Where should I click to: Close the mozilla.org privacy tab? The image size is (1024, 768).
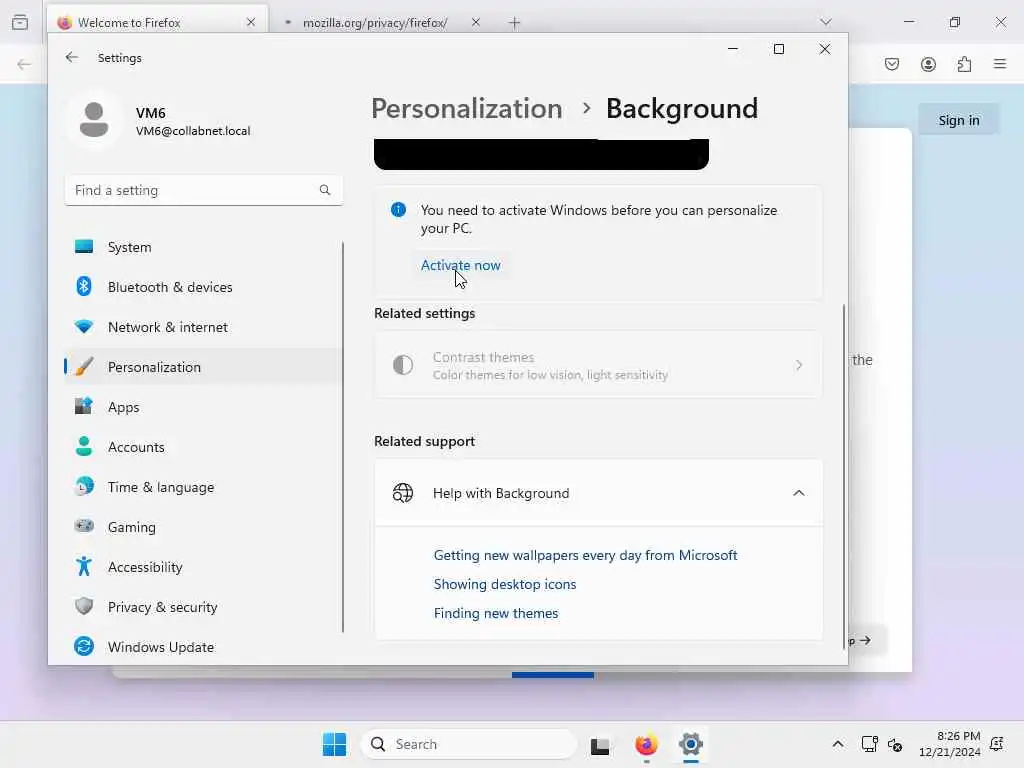[475, 22]
